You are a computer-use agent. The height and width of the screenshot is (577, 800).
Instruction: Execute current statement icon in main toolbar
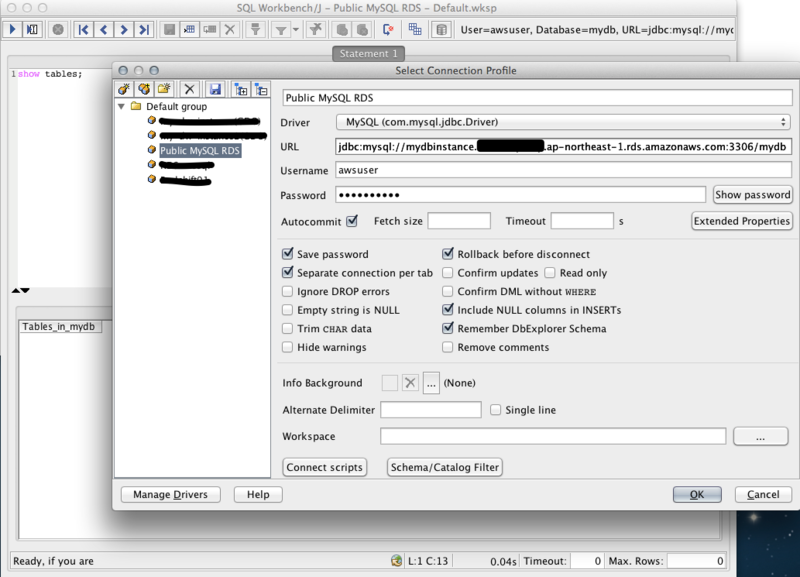pos(32,30)
